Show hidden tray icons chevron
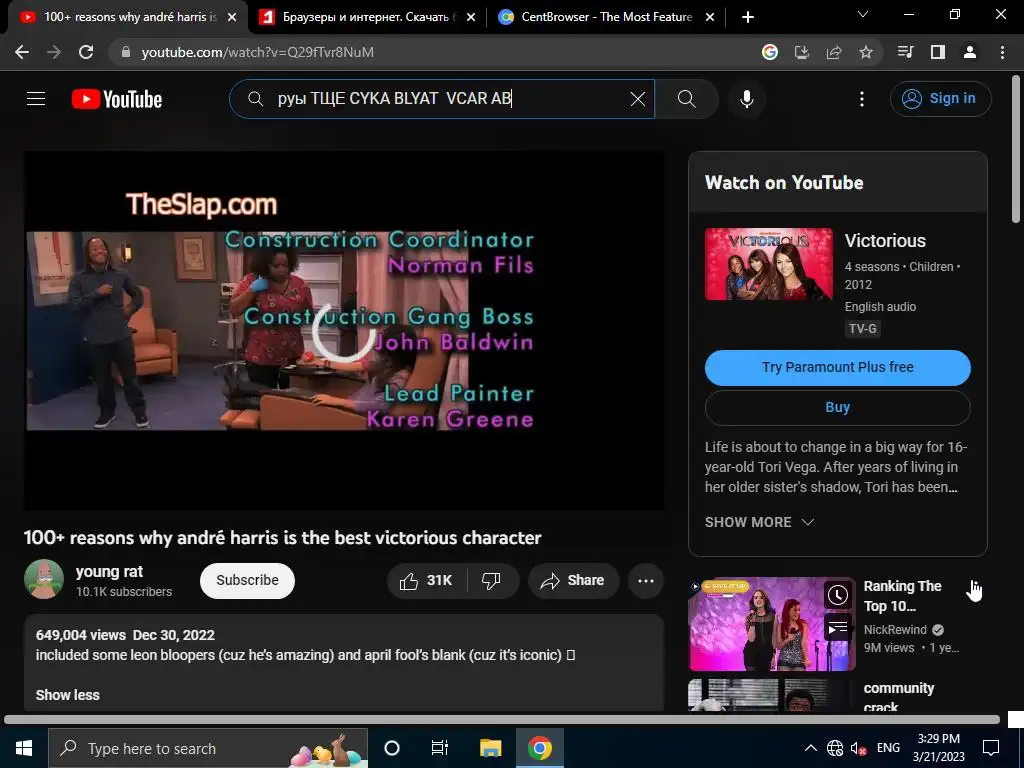Screen dimensions: 1024x768 810,748
